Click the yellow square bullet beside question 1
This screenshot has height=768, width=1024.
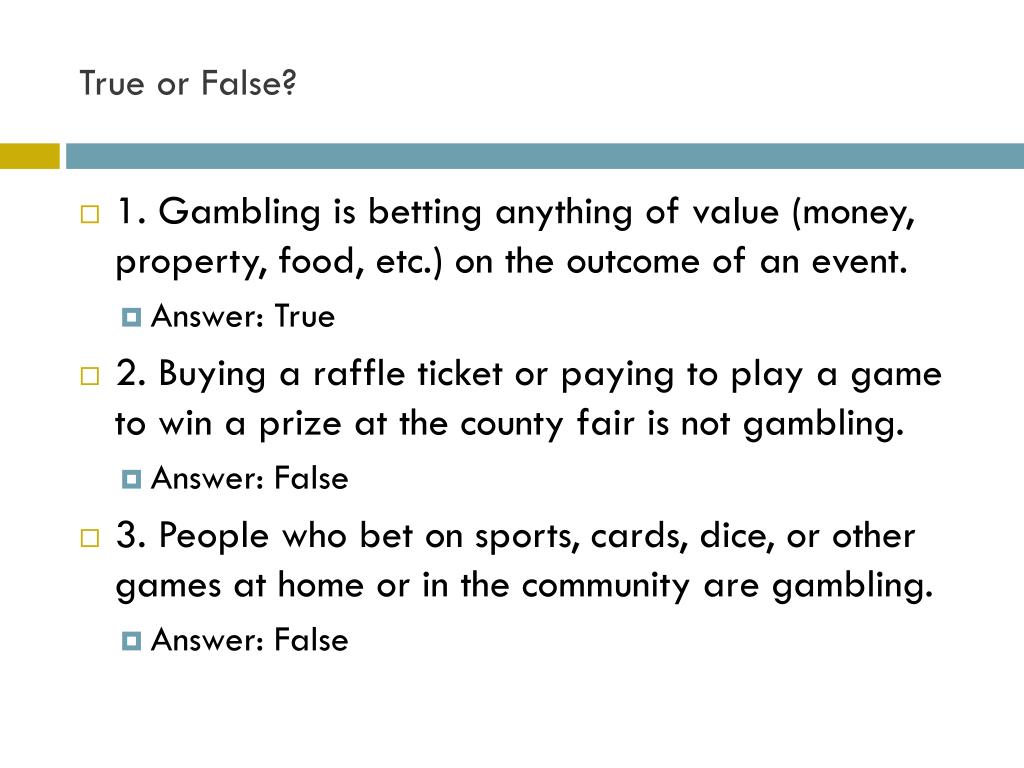click(x=90, y=214)
